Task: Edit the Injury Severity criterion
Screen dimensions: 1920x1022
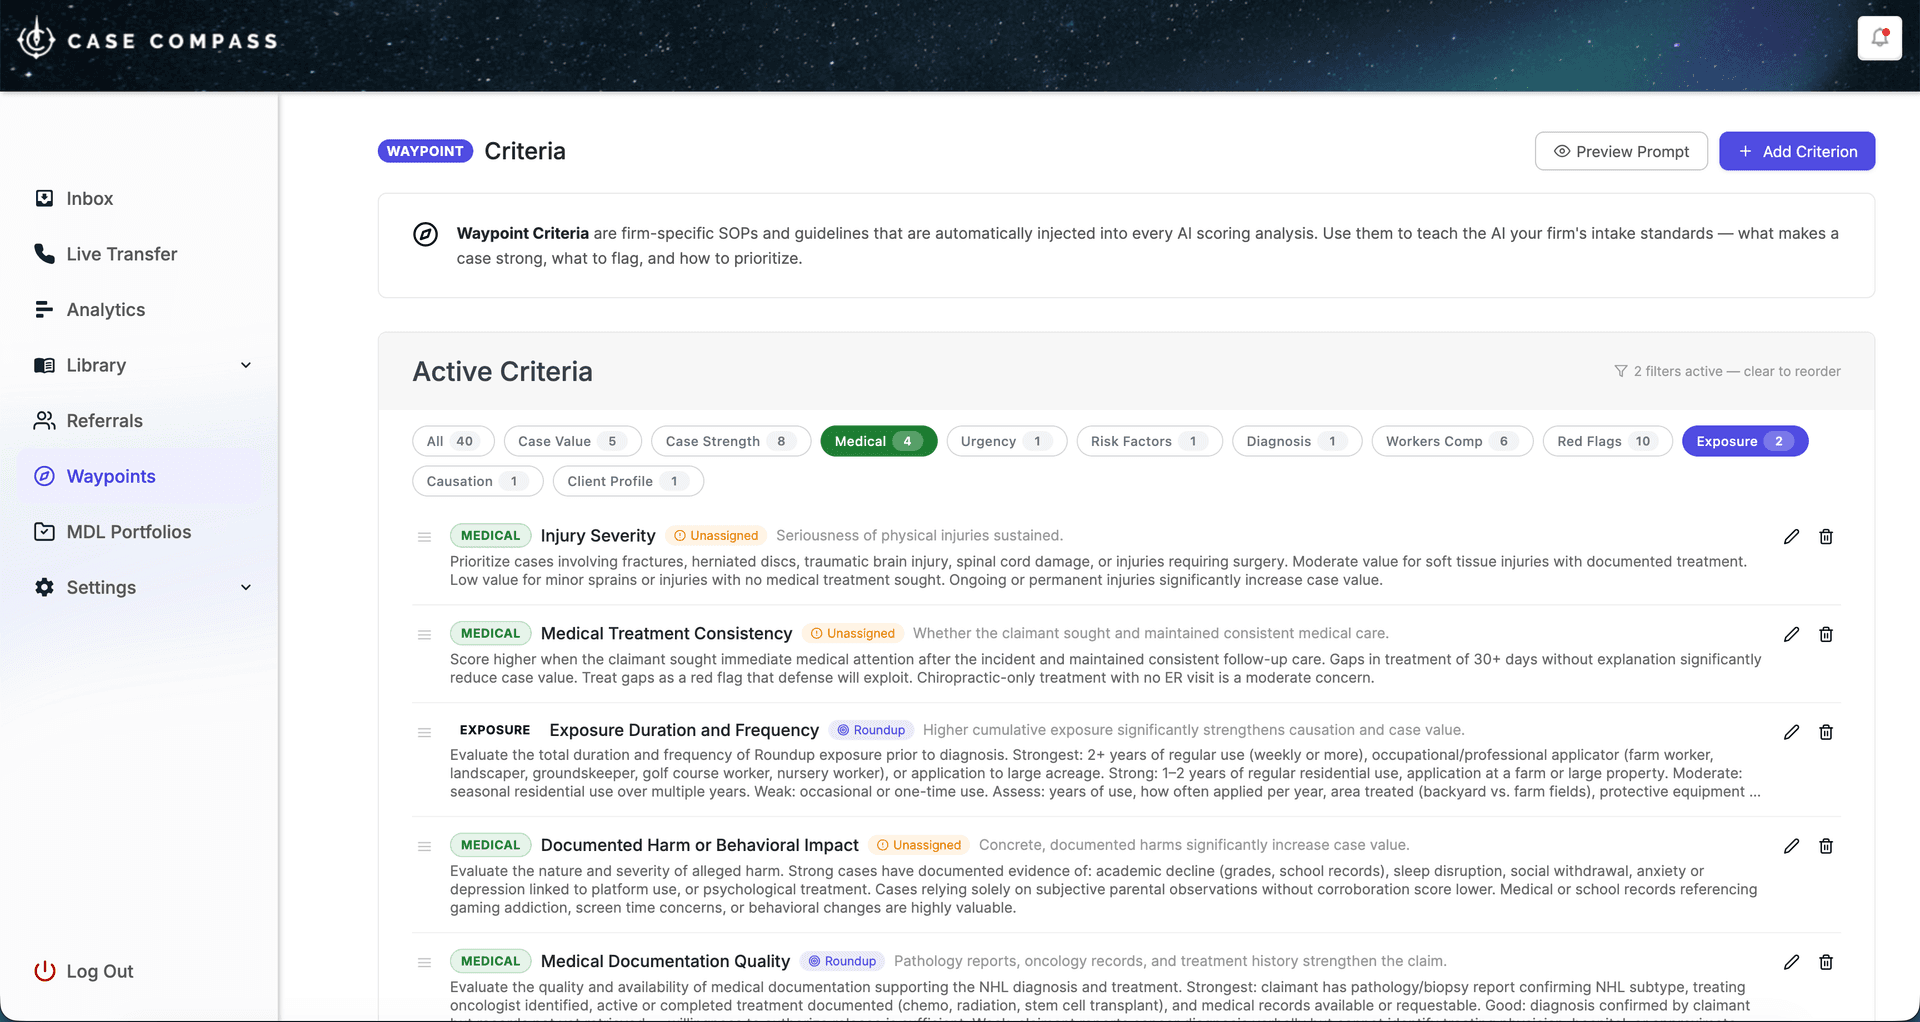Action: [1790, 537]
